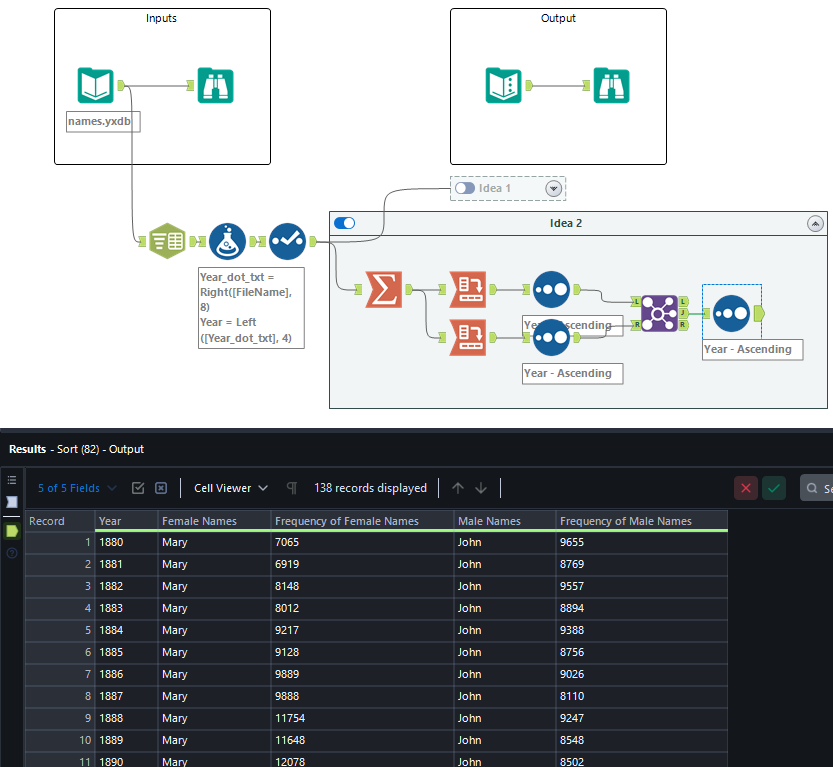Click the names.yxdb annotation label
This screenshot has height=767, width=833.
pyautogui.click(x=103, y=122)
